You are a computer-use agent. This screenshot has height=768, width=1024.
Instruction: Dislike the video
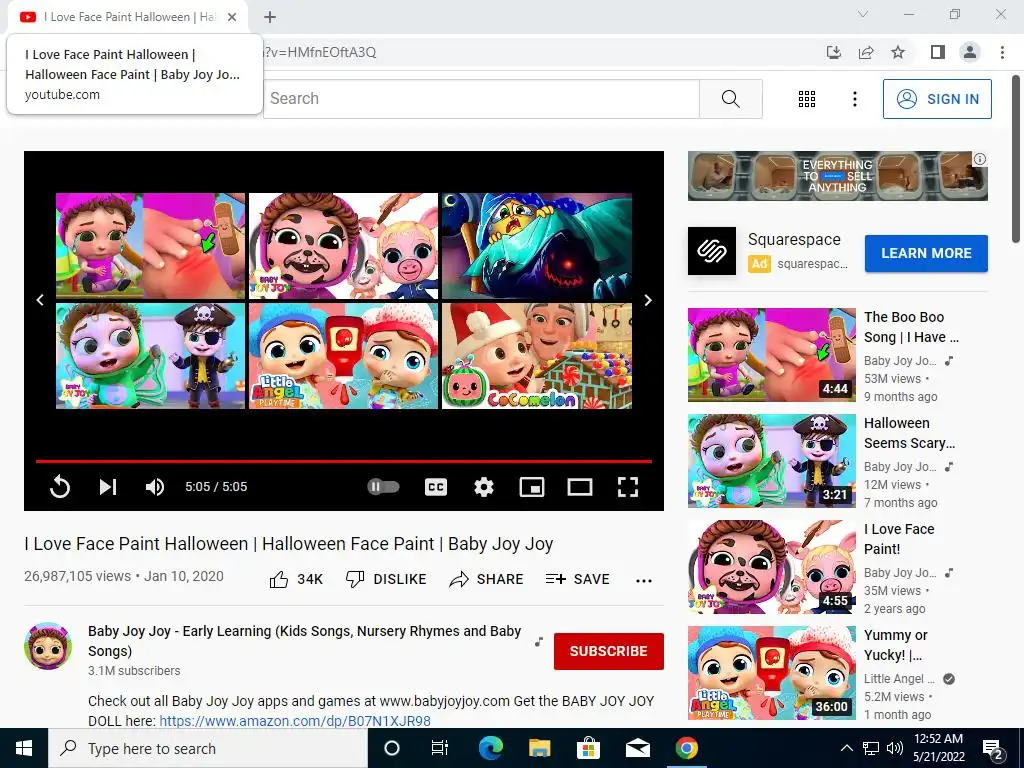386,579
